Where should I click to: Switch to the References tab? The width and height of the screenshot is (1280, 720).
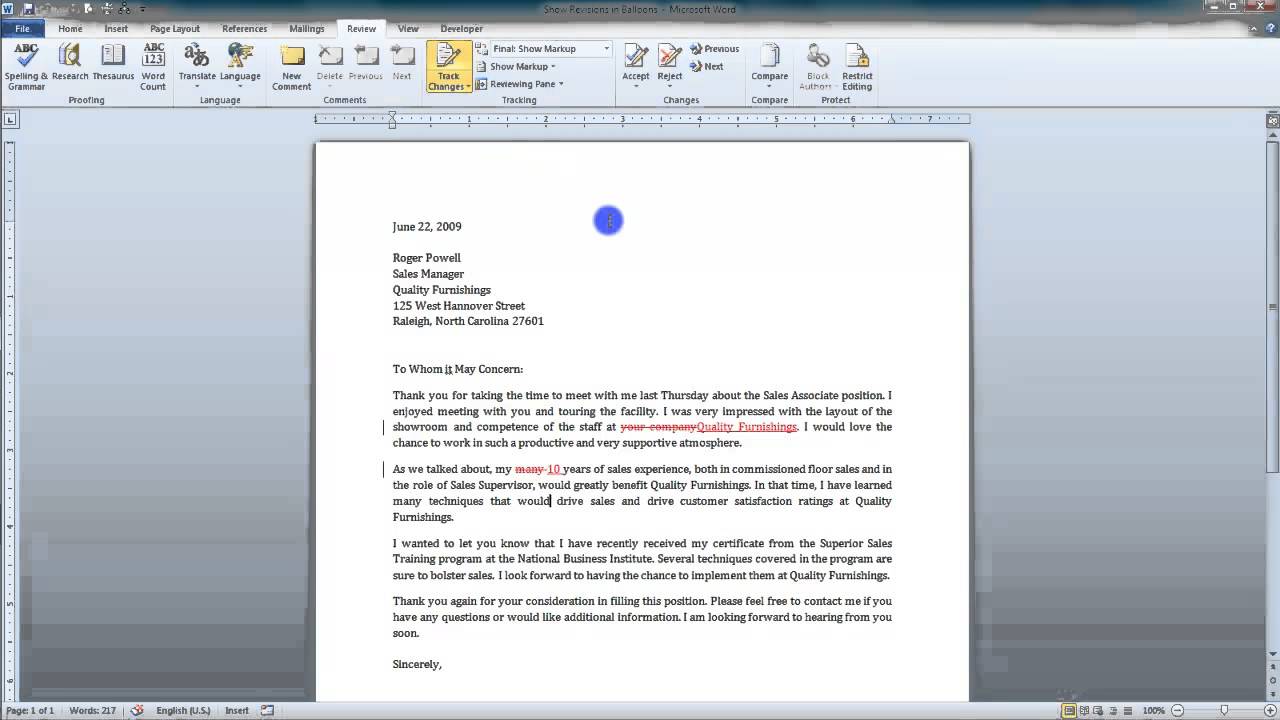(x=244, y=29)
